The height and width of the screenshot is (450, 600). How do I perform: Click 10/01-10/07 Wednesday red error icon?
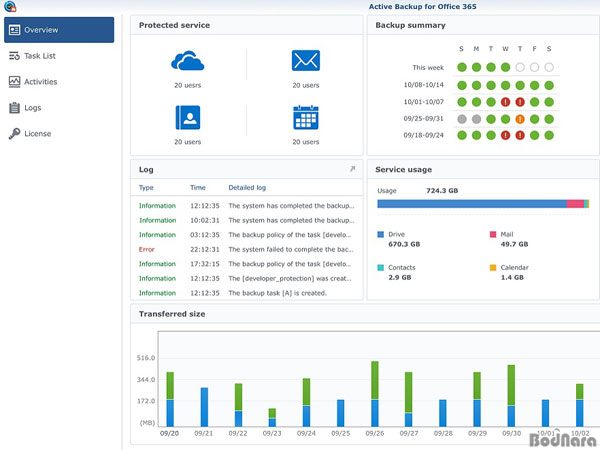tap(505, 102)
